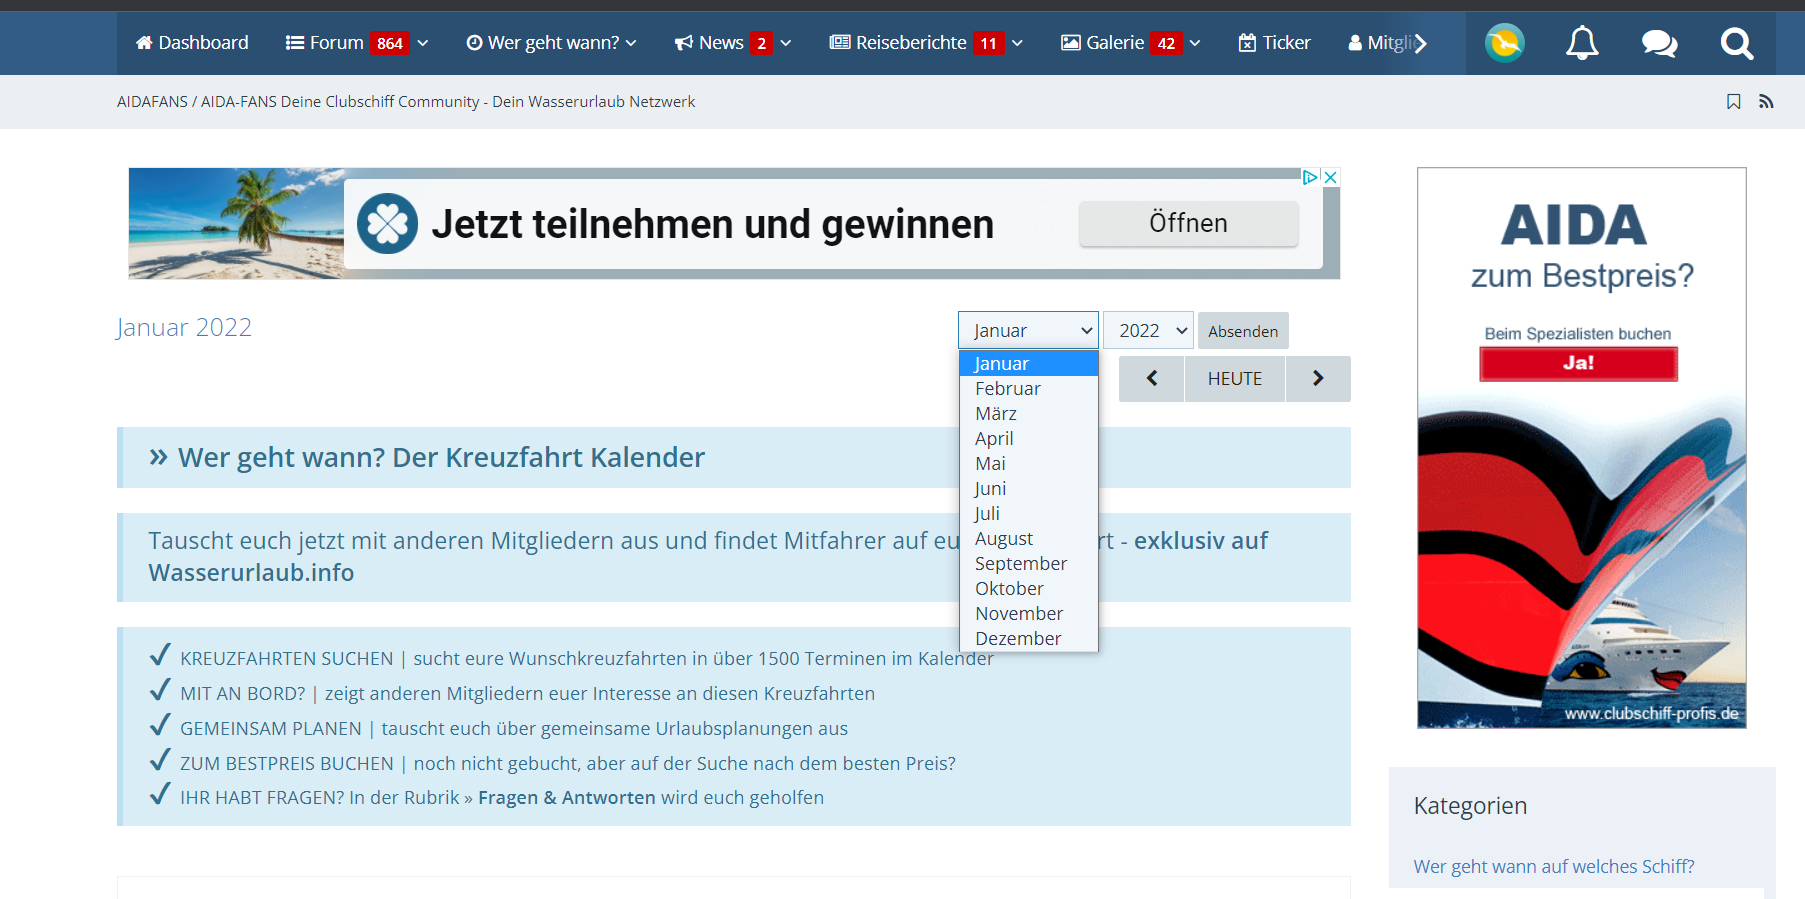This screenshot has height=899, width=1805.
Task: Close the ad banner X icon
Action: (1331, 177)
